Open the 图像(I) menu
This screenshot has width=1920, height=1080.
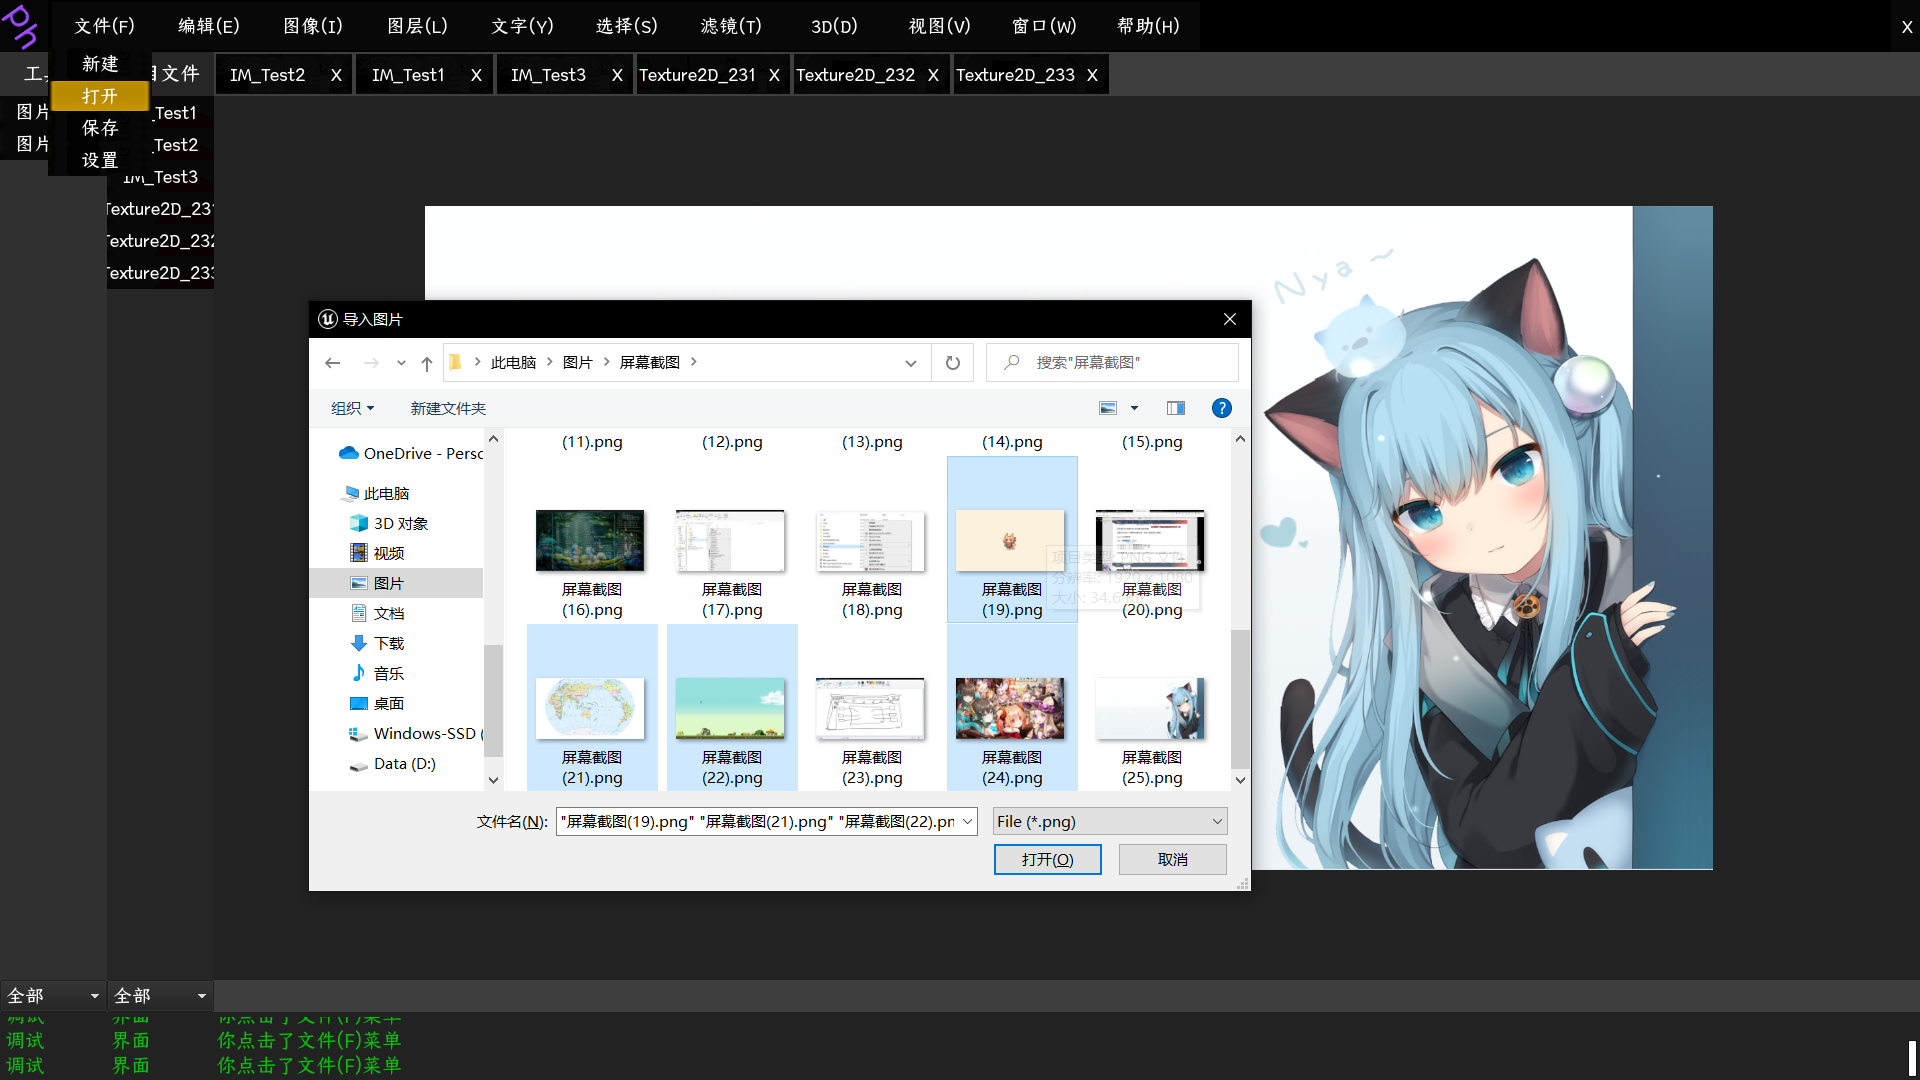pyautogui.click(x=313, y=26)
